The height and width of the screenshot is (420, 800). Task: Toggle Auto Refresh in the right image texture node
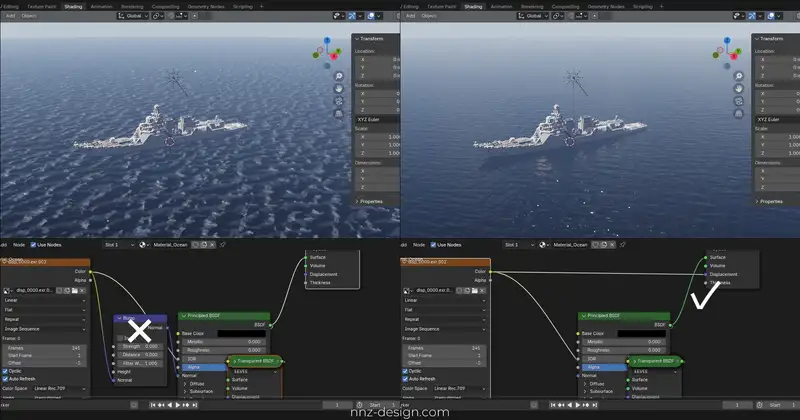[x=405, y=380]
